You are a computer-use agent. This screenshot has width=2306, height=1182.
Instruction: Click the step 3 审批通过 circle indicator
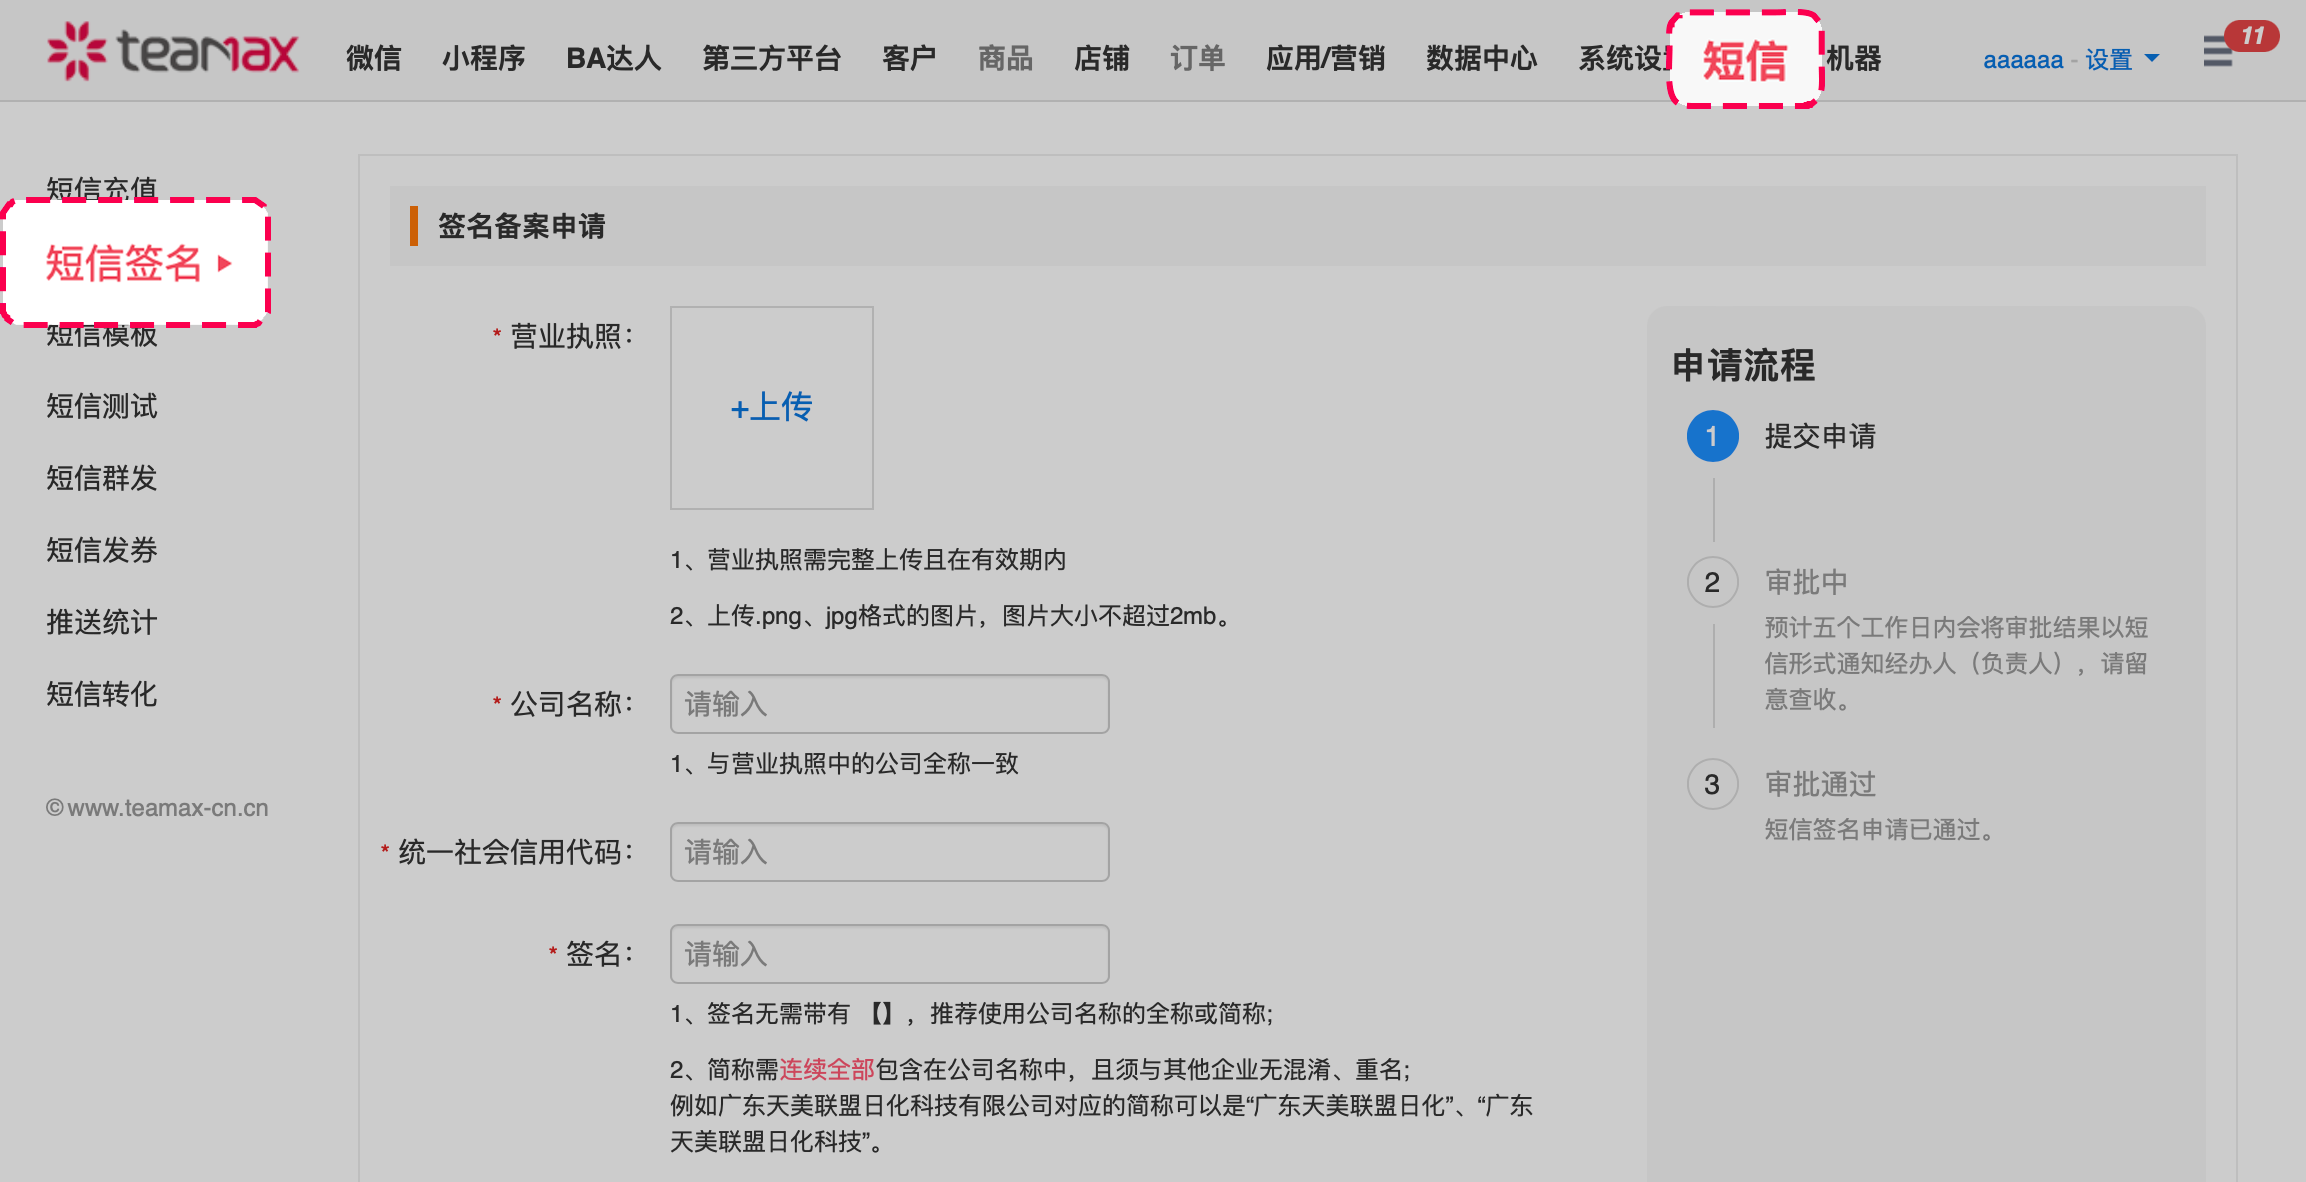[x=1713, y=784]
